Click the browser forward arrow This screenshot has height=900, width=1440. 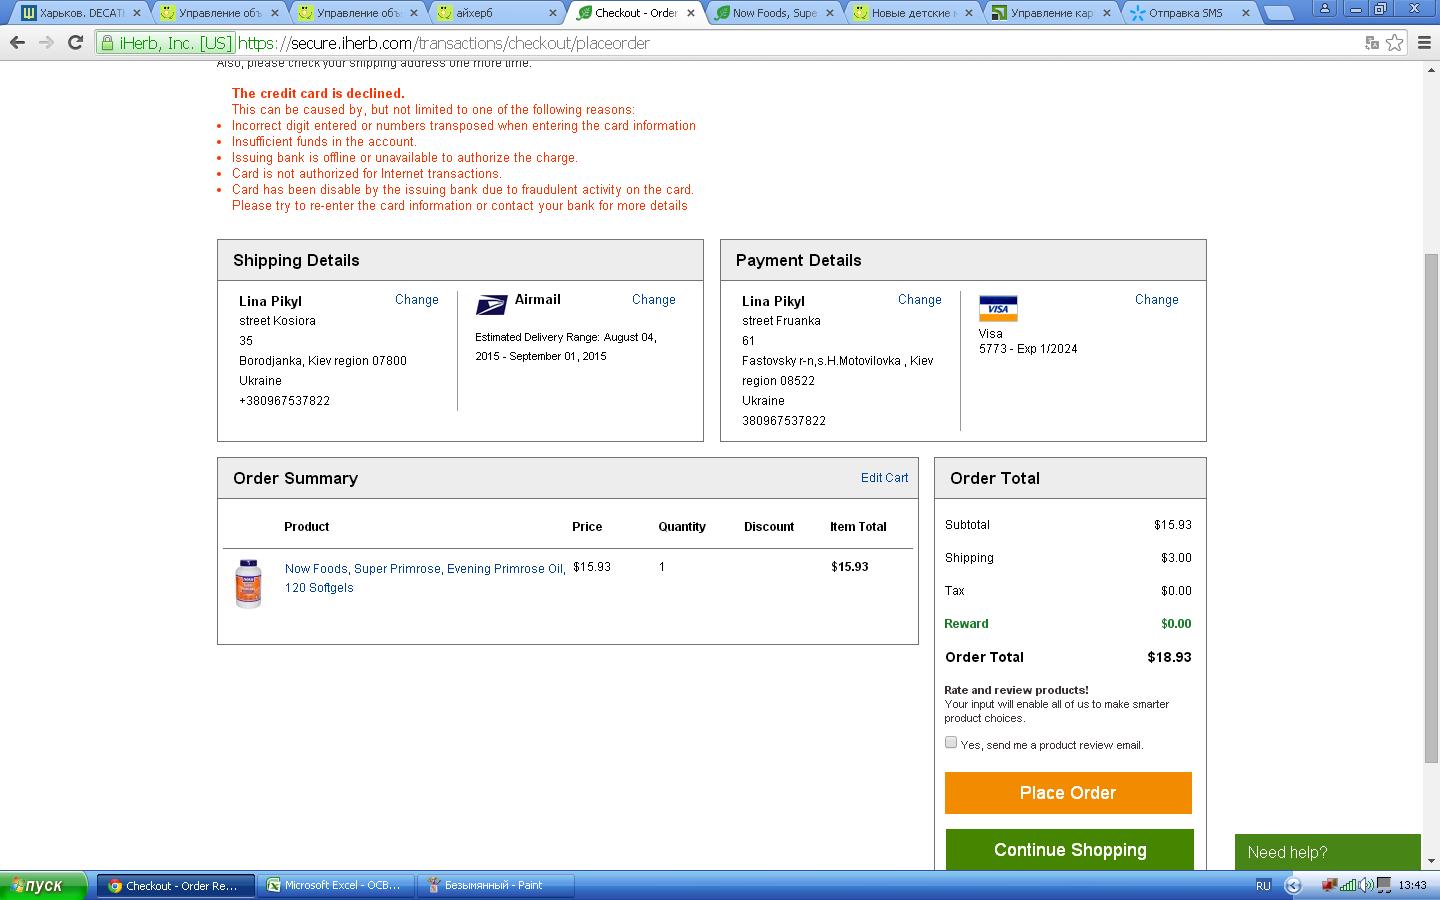coord(46,43)
